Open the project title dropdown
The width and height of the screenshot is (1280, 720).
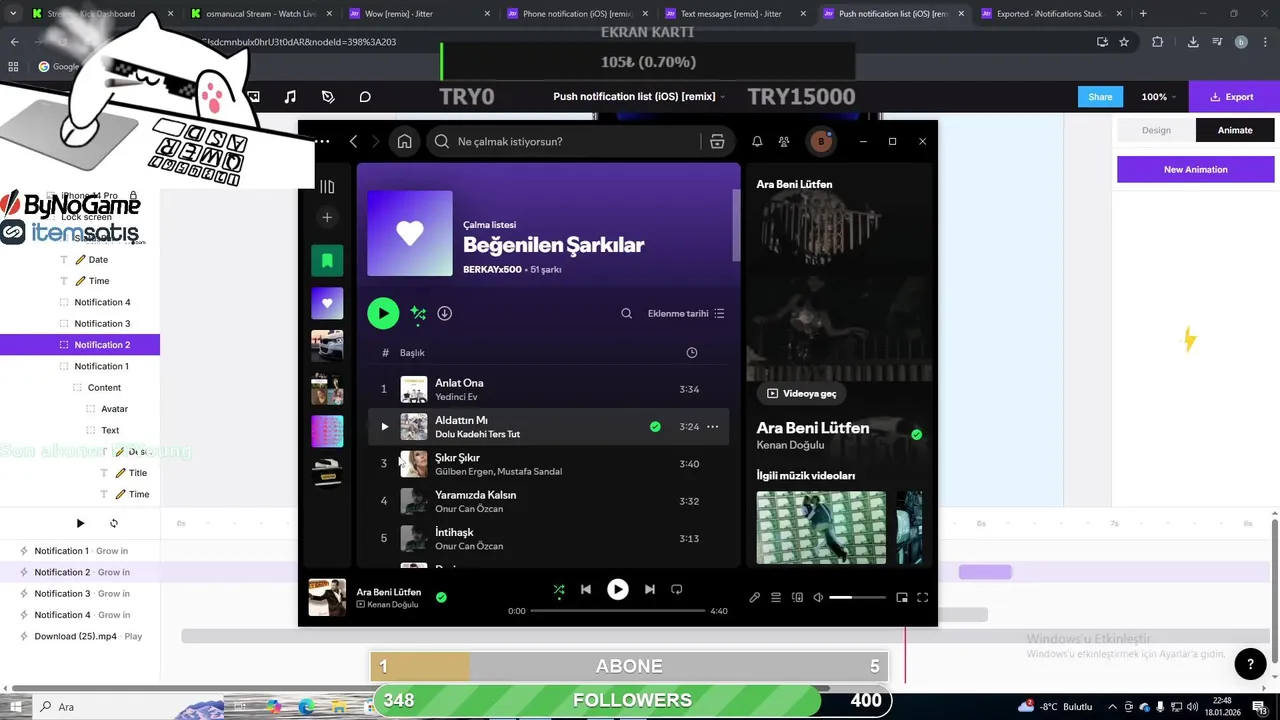click(x=640, y=97)
